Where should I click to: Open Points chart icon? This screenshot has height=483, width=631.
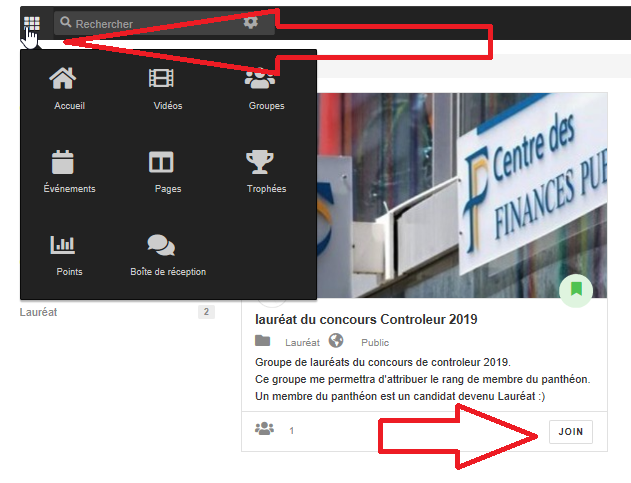(62, 245)
